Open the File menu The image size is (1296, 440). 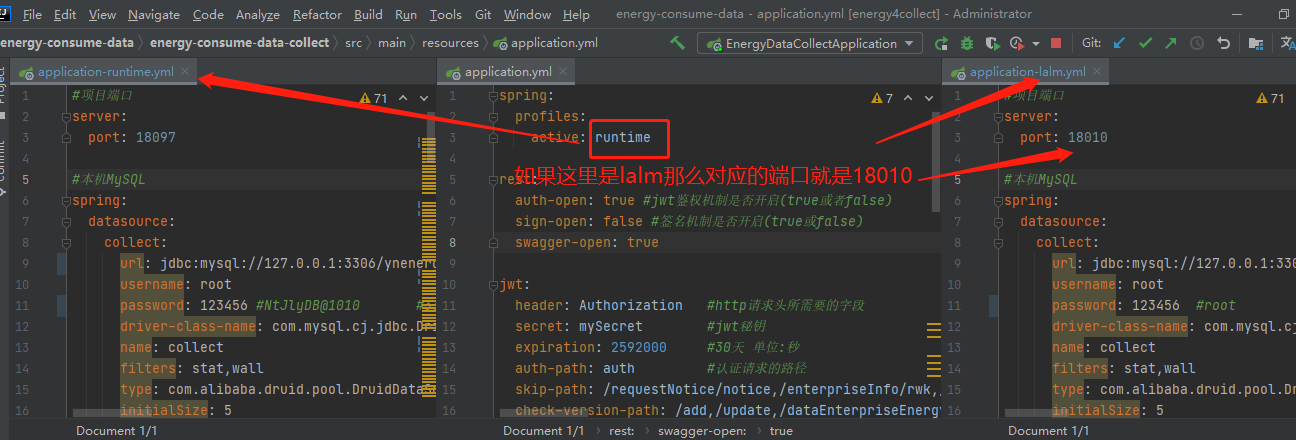point(32,15)
